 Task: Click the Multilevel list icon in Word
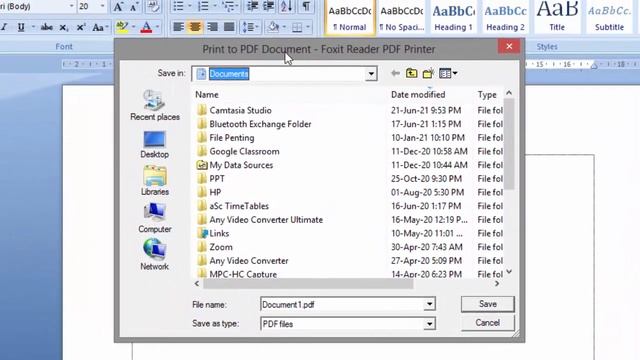(x=228, y=6)
